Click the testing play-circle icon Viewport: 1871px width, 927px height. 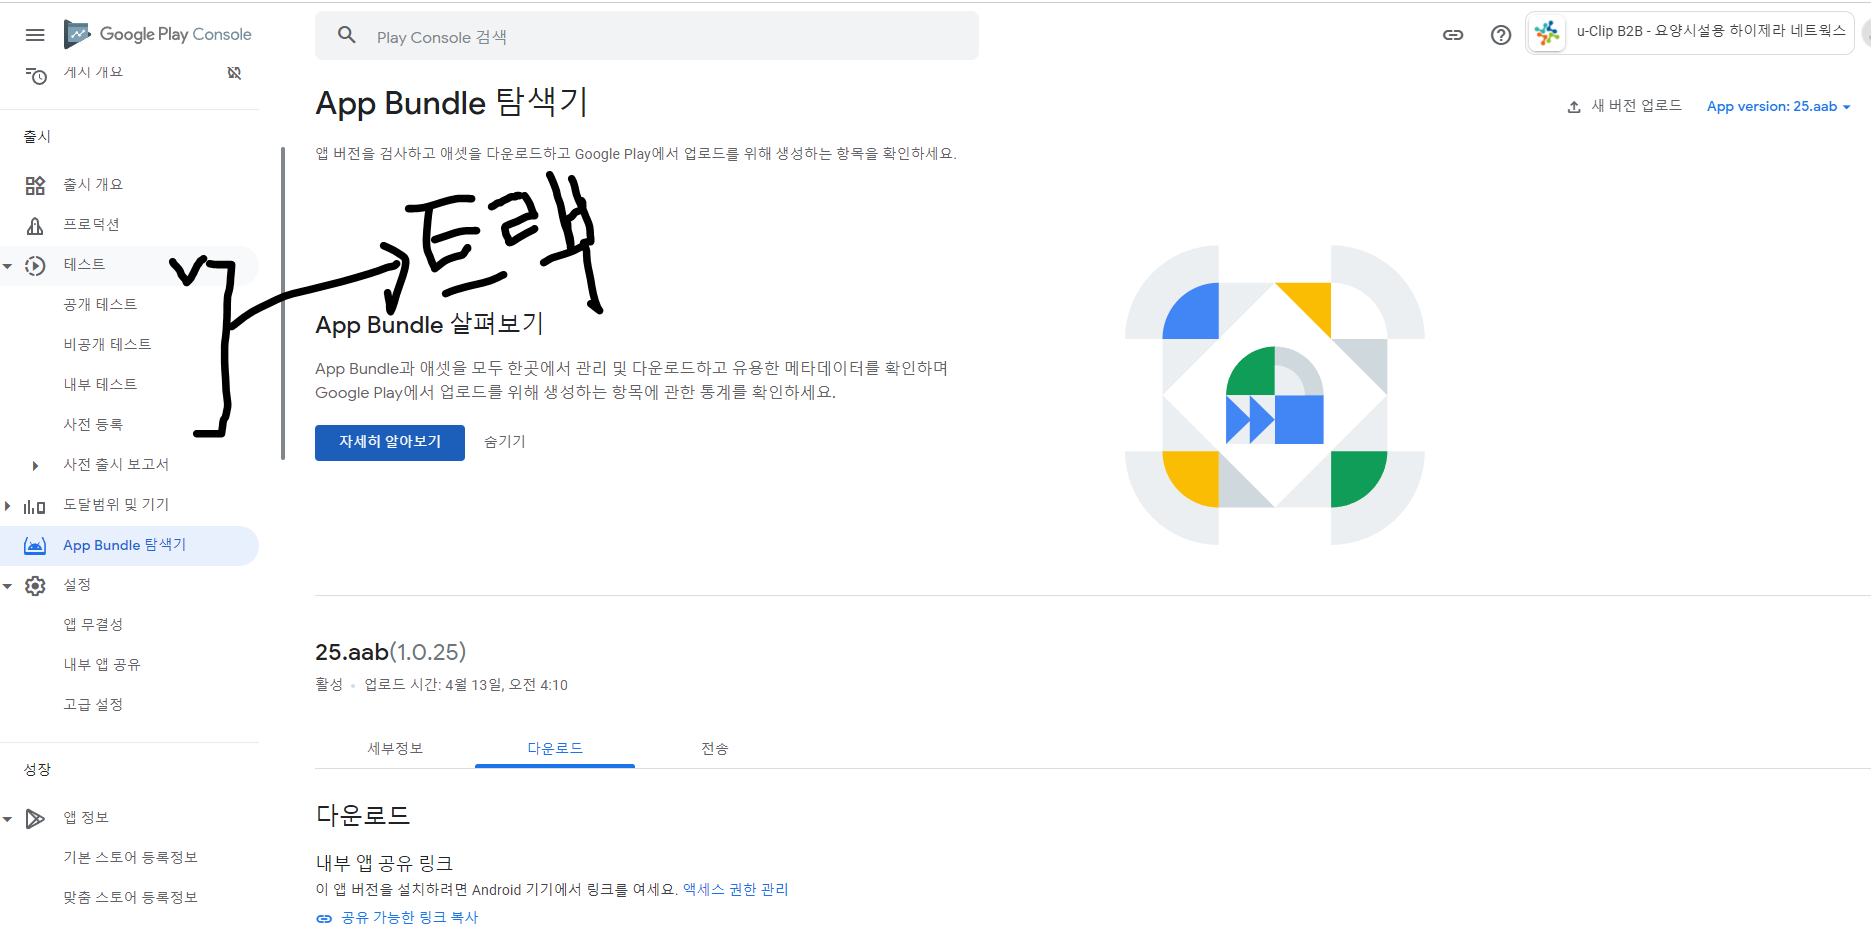click(x=35, y=265)
